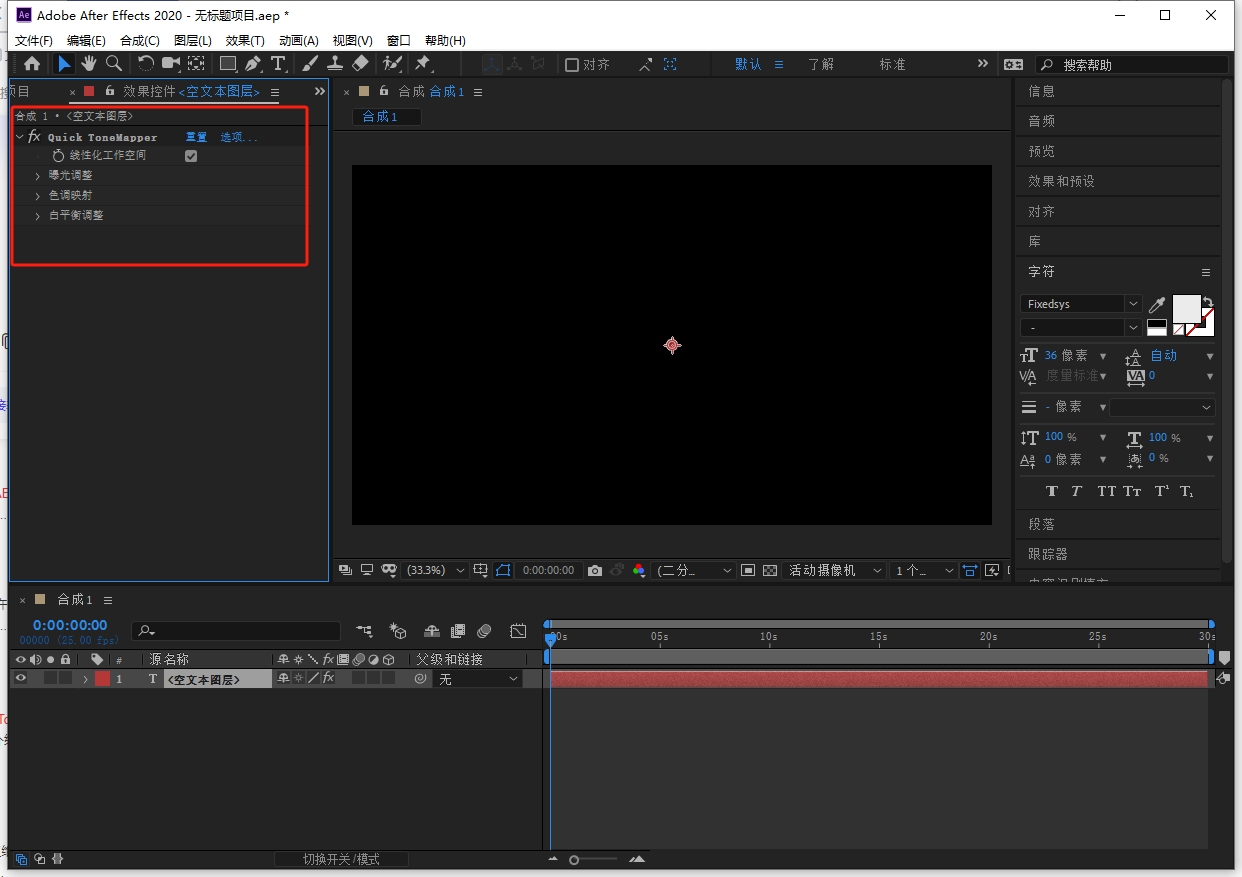Select the Puppet Pin tool

(423, 64)
